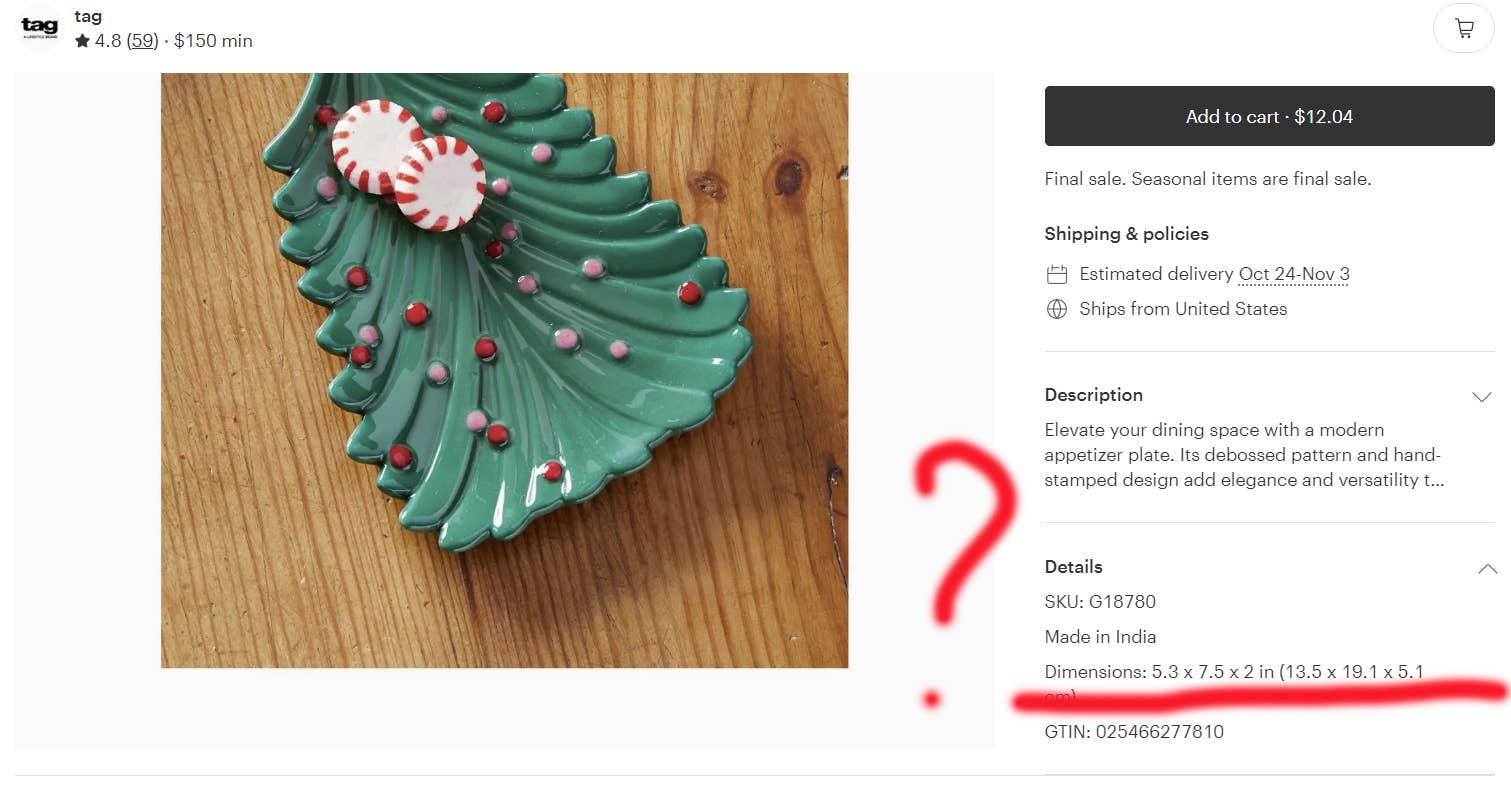Open the 59 reviews link

(143, 41)
